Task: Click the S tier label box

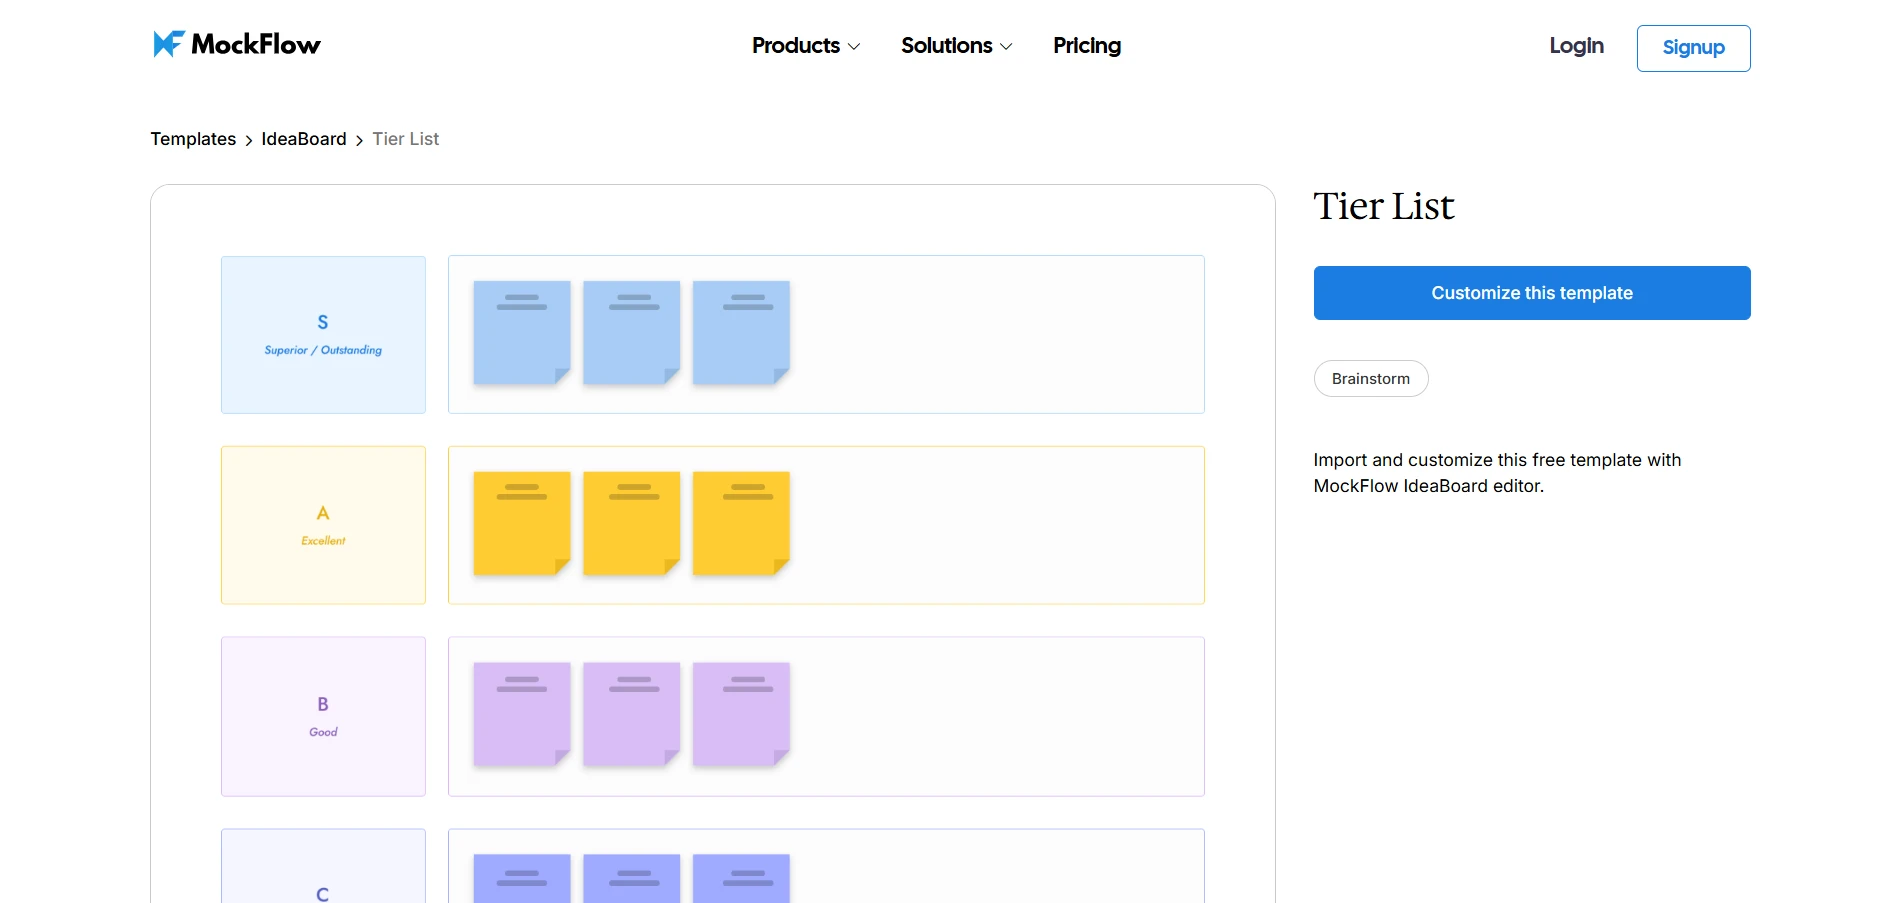Action: pyautogui.click(x=323, y=334)
